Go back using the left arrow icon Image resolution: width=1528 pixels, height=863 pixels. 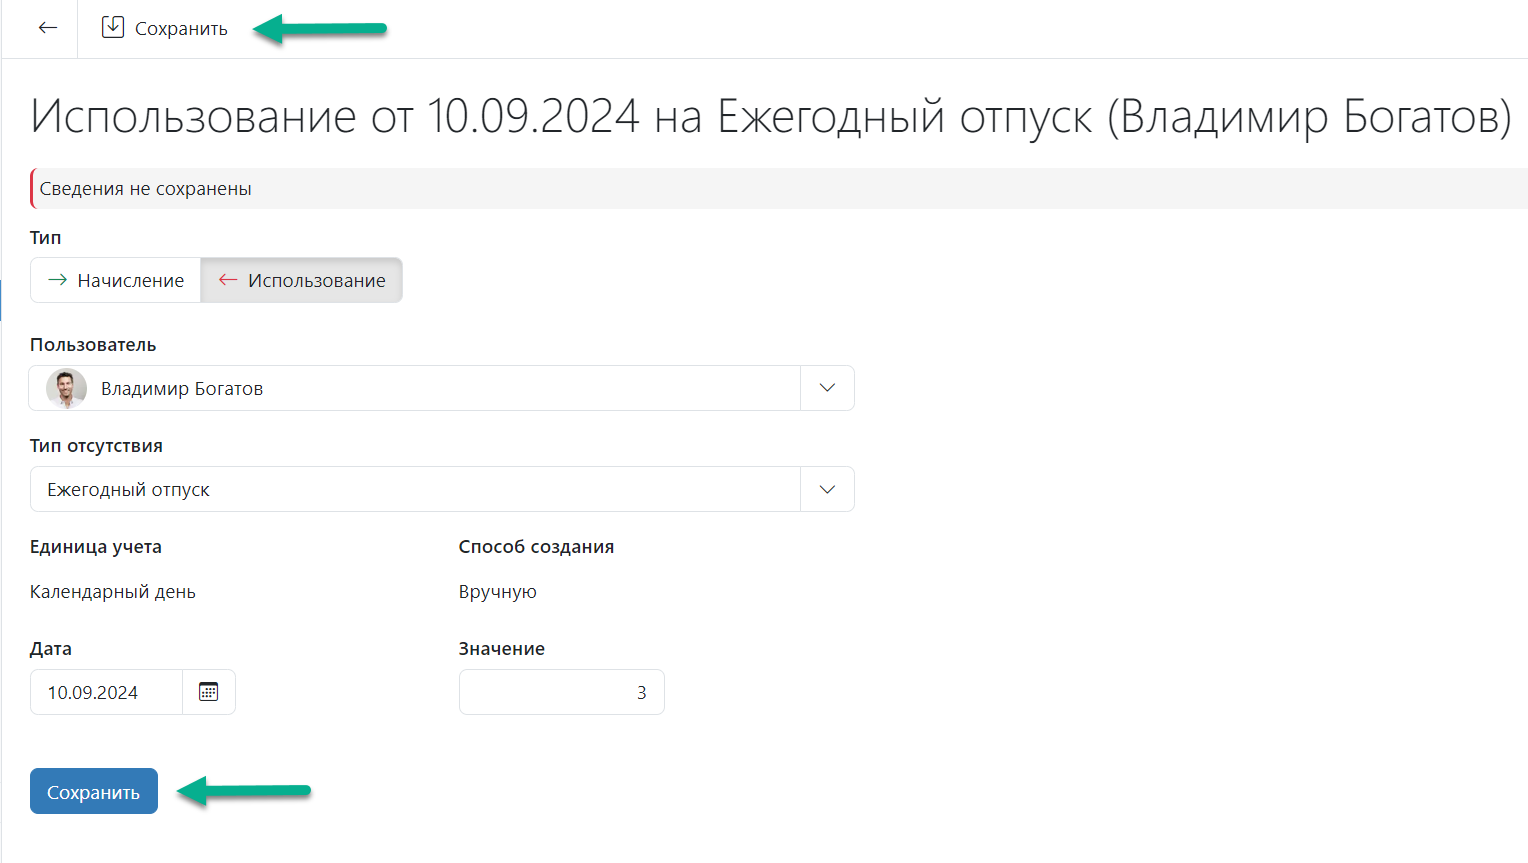coord(47,28)
